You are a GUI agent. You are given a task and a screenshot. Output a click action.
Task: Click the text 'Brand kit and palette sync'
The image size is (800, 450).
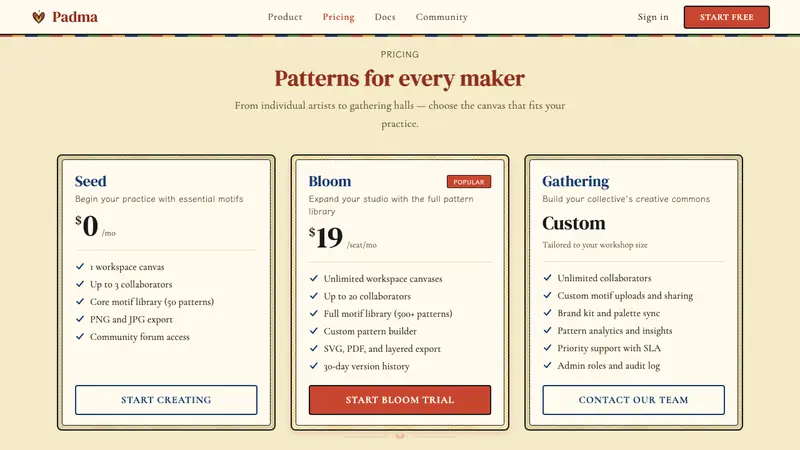(x=609, y=313)
